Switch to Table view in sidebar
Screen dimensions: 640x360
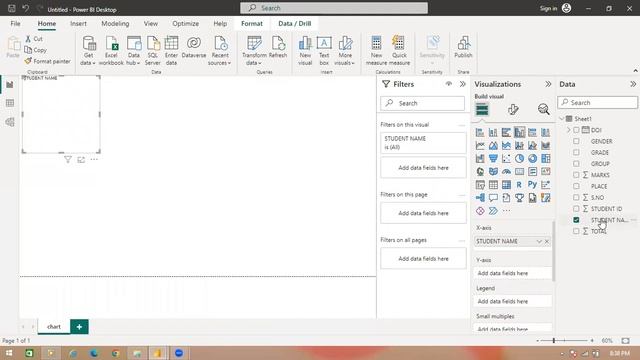[10, 103]
